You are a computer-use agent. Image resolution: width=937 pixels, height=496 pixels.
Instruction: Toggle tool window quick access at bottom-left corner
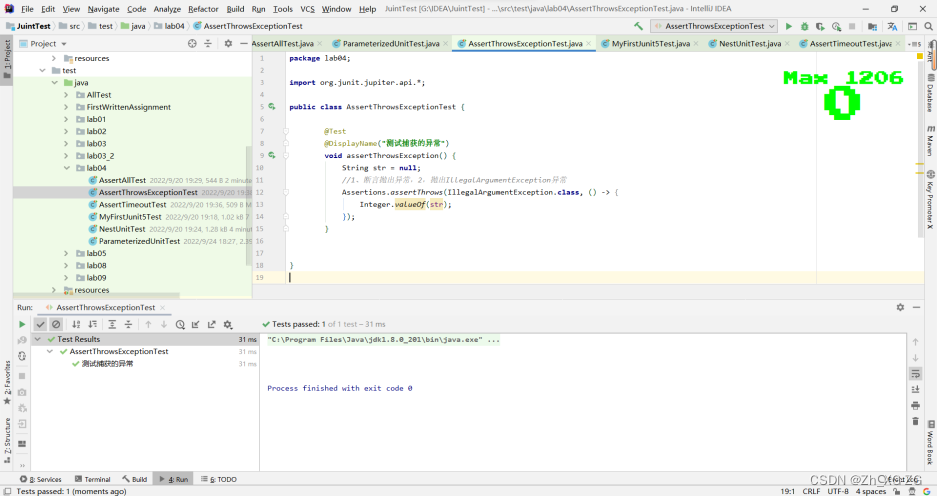[x=7, y=491]
